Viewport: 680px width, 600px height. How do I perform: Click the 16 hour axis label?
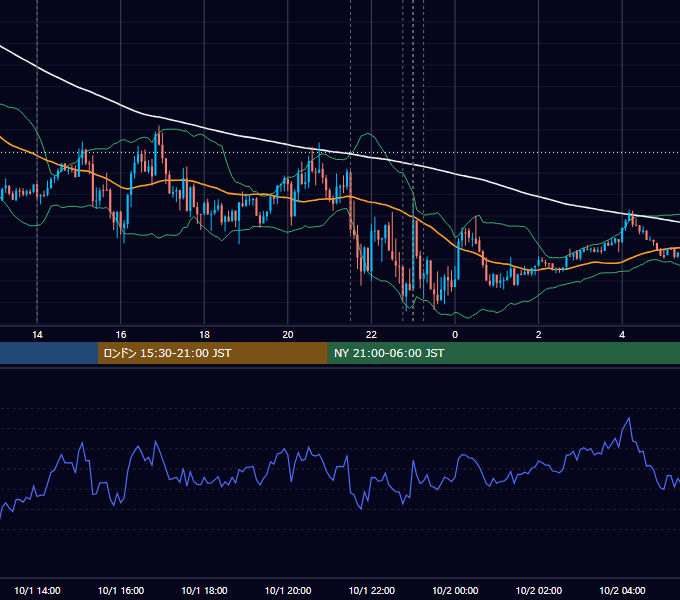(x=121, y=335)
